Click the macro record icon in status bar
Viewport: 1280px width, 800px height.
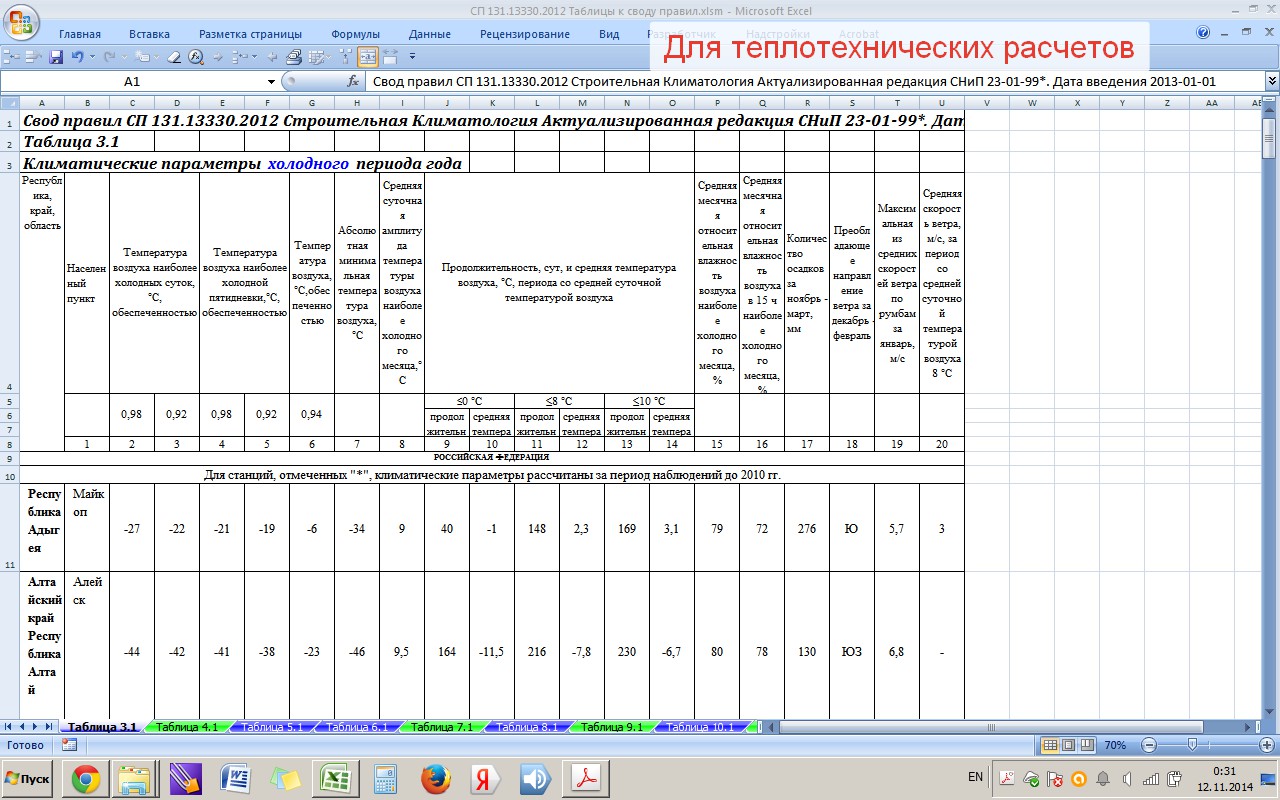(x=69, y=745)
